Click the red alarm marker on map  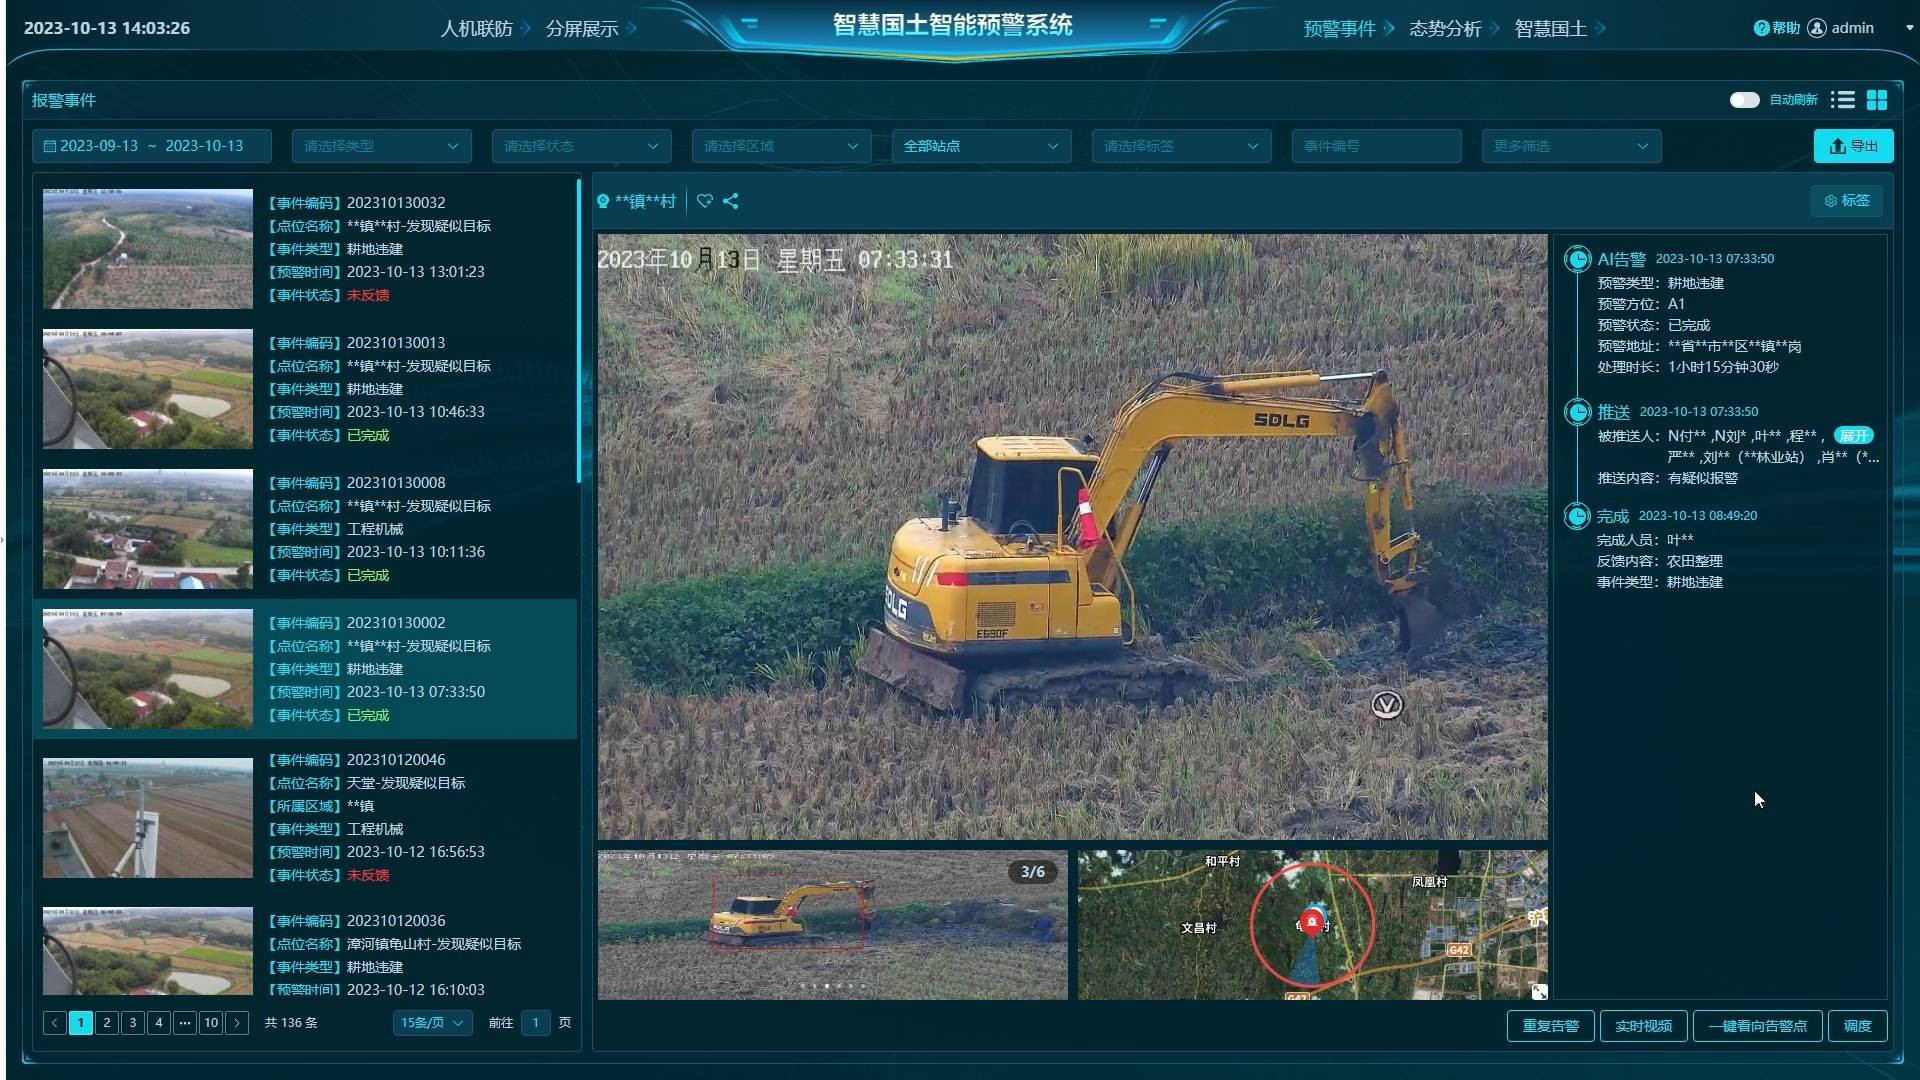[x=1312, y=920]
